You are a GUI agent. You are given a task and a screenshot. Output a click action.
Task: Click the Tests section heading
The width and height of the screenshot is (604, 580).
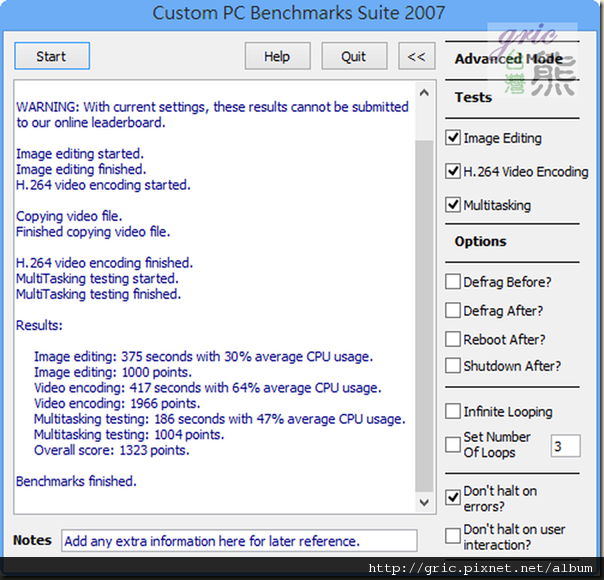[x=473, y=97]
